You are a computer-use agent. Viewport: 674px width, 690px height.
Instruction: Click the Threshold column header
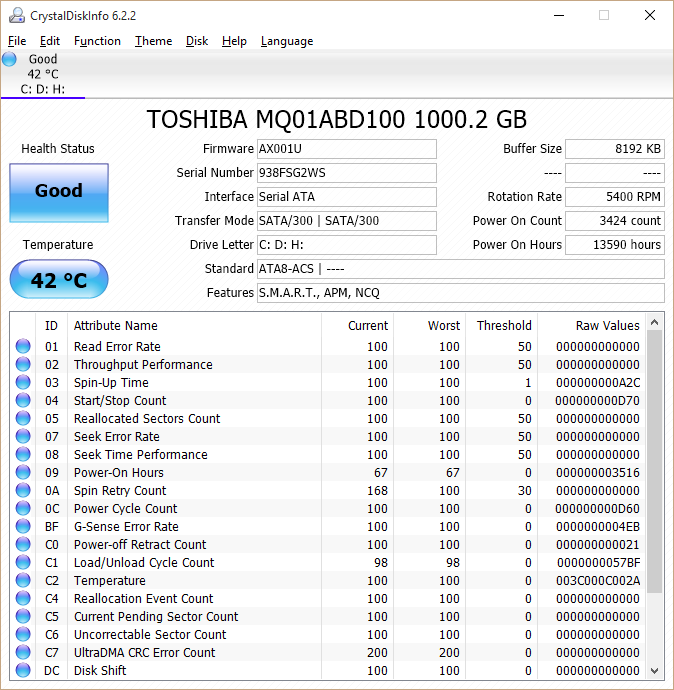[x=502, y=325]
